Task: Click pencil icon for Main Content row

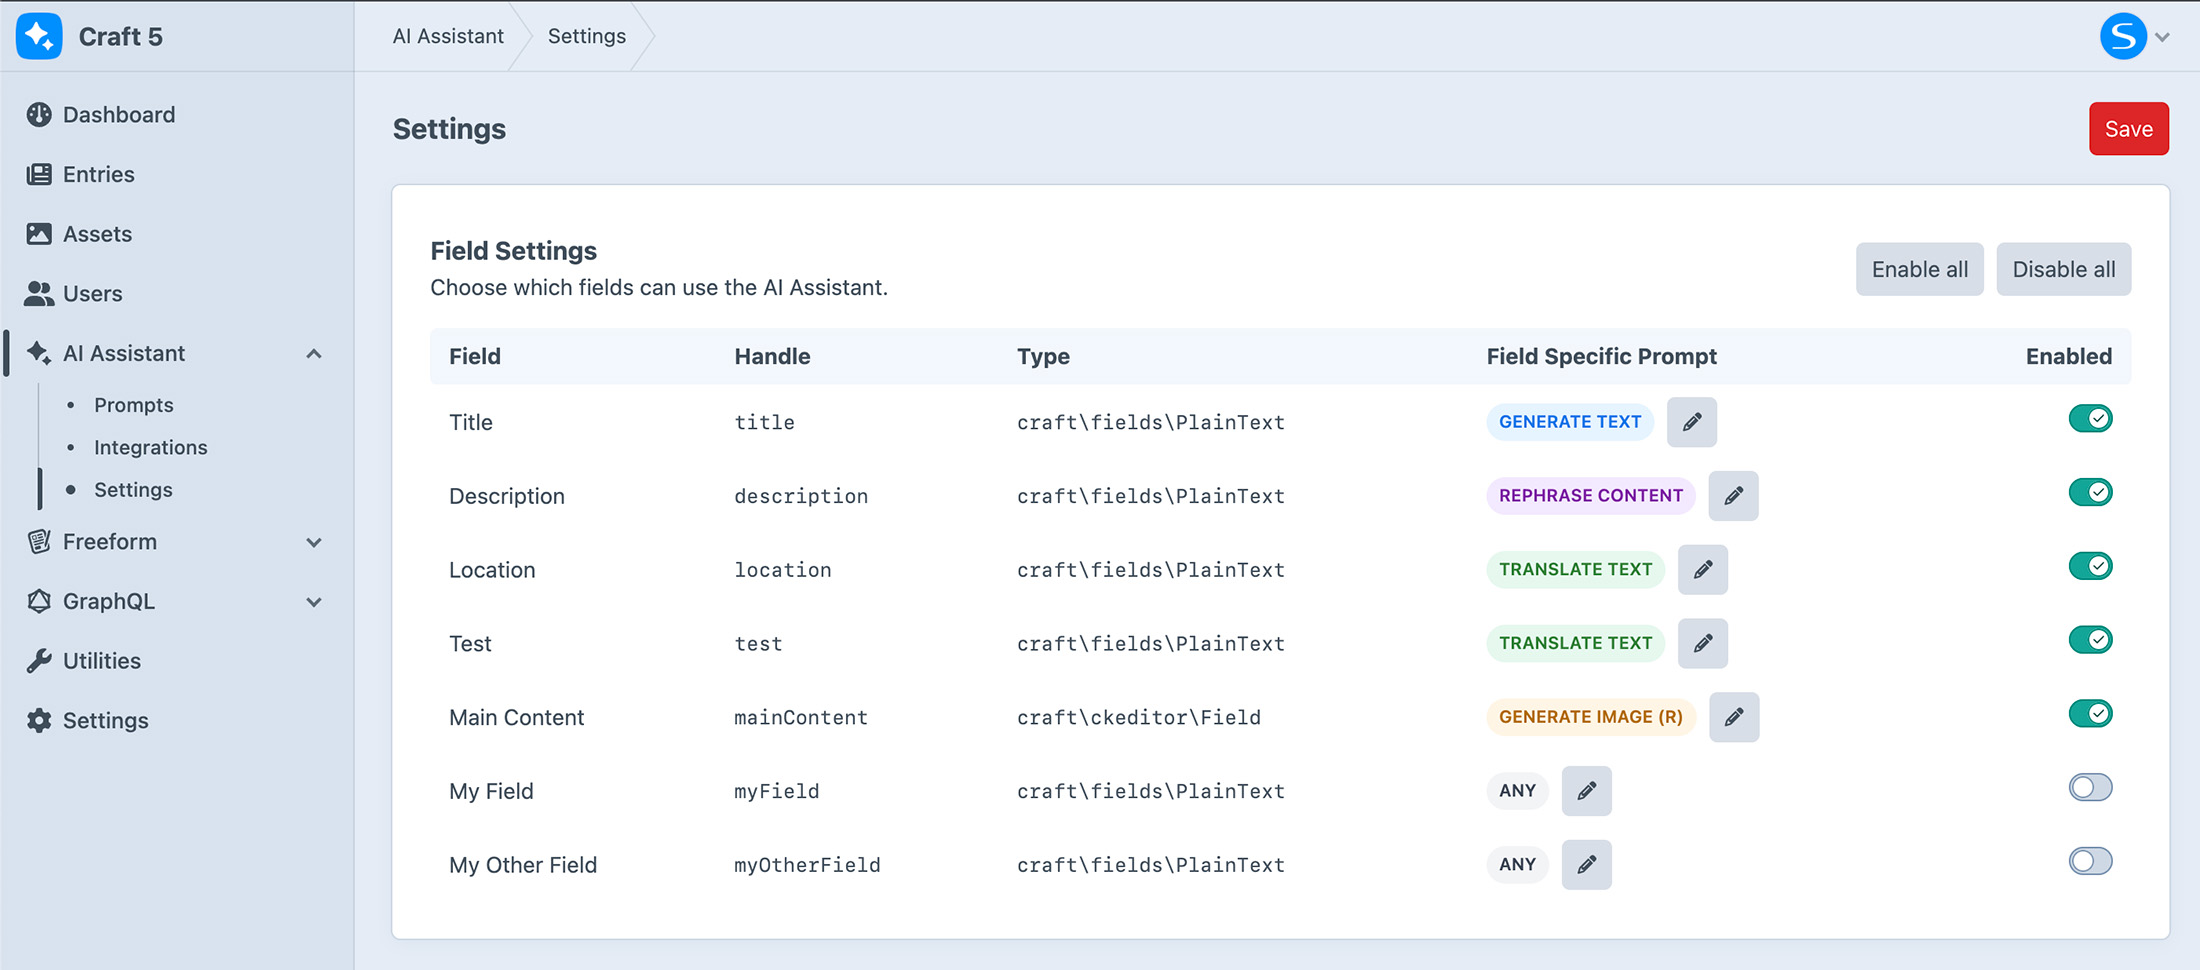Action: [1734, 717]
